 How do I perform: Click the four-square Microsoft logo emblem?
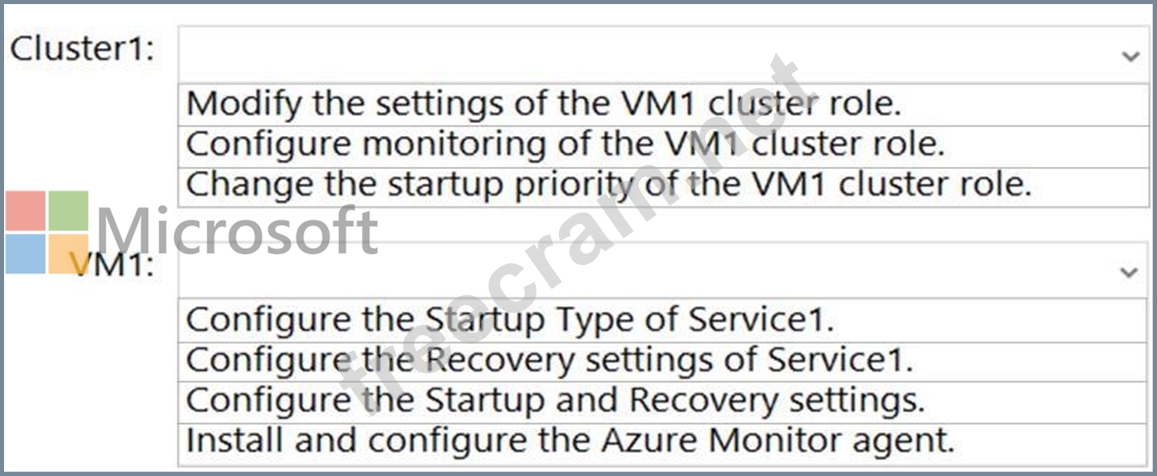(x=47, y=232)
